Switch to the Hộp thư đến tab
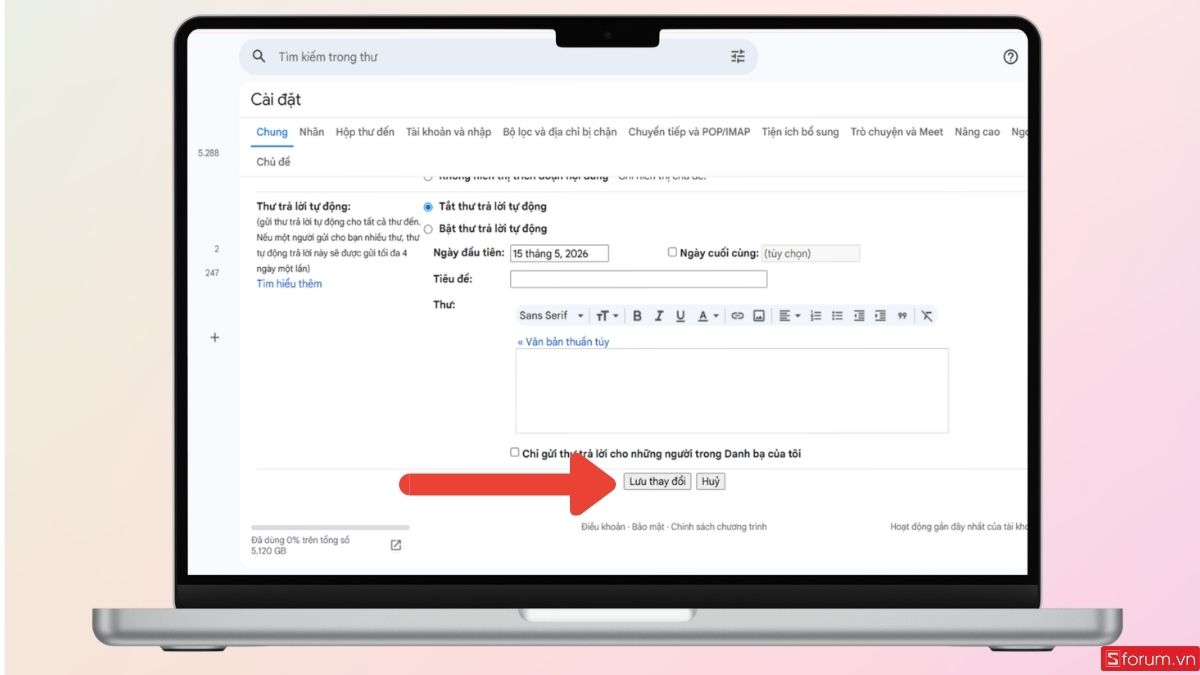1200x675 pixels. [365, 132]
